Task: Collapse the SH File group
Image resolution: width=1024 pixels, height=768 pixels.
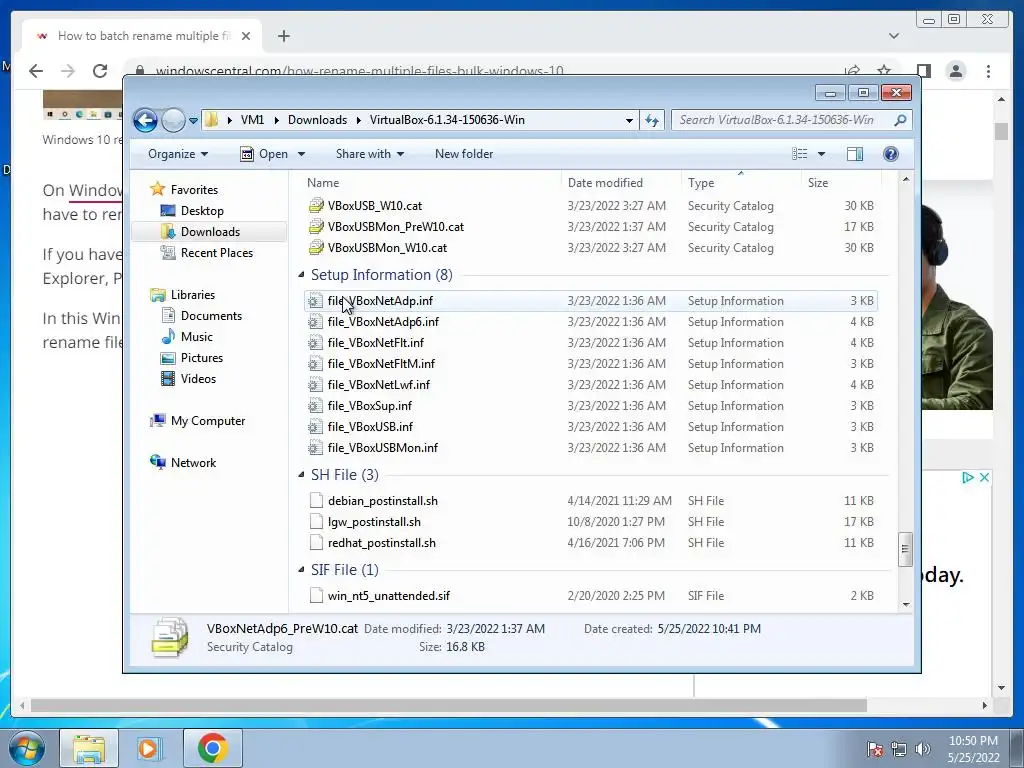Action: pos(301,475)
